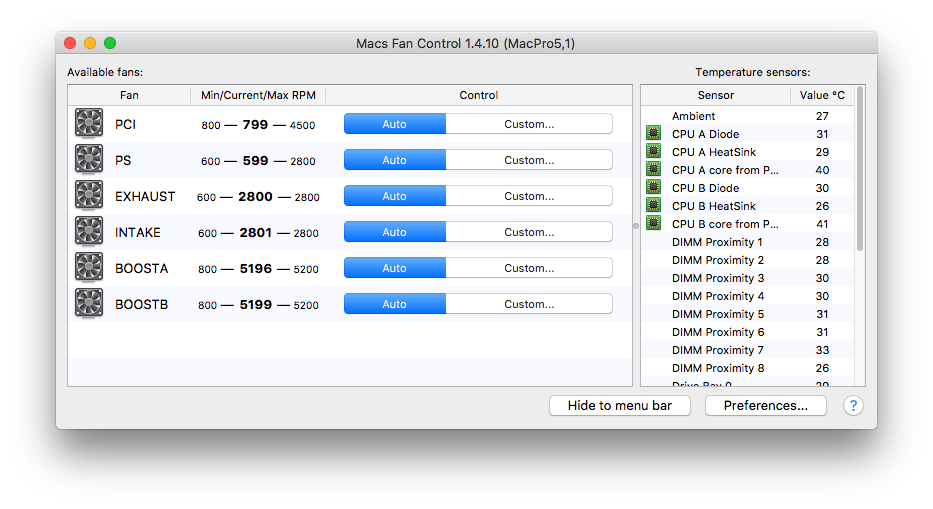This screenshot has height=509, width=933.
Task: Click the PS fan icon
Action: [x=89, y=160]
